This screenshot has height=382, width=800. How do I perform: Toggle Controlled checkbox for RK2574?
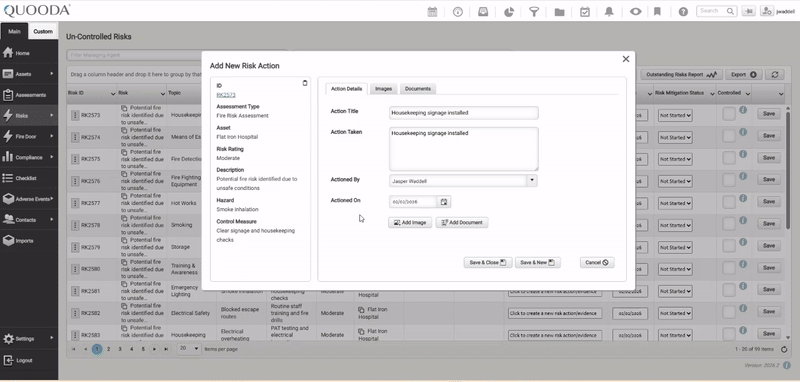pyautogui.click(x=729, y=136)
